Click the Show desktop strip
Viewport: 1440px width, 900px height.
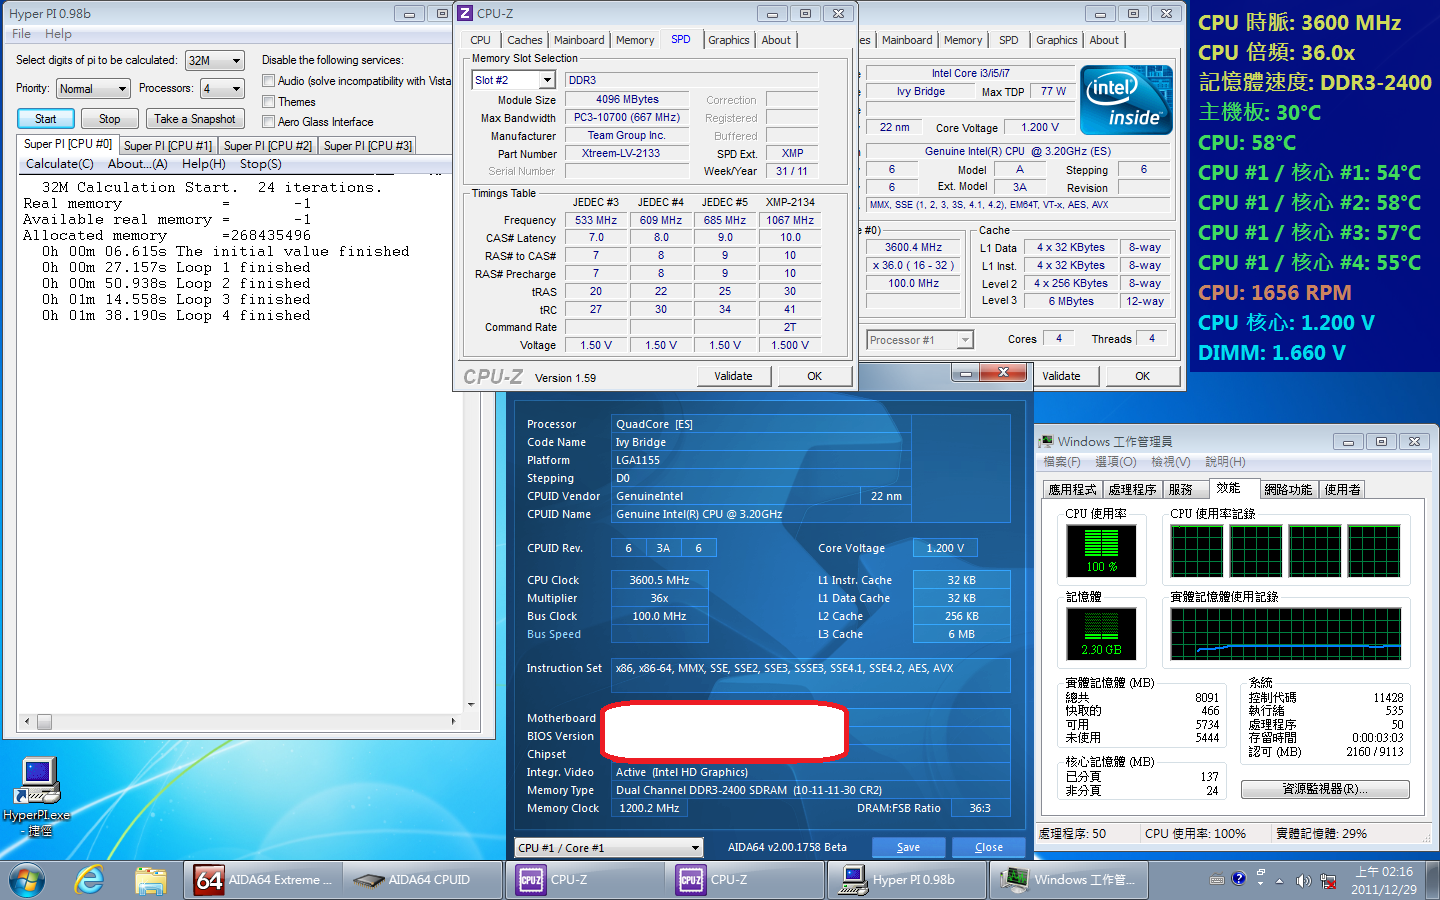(1434, 880)
